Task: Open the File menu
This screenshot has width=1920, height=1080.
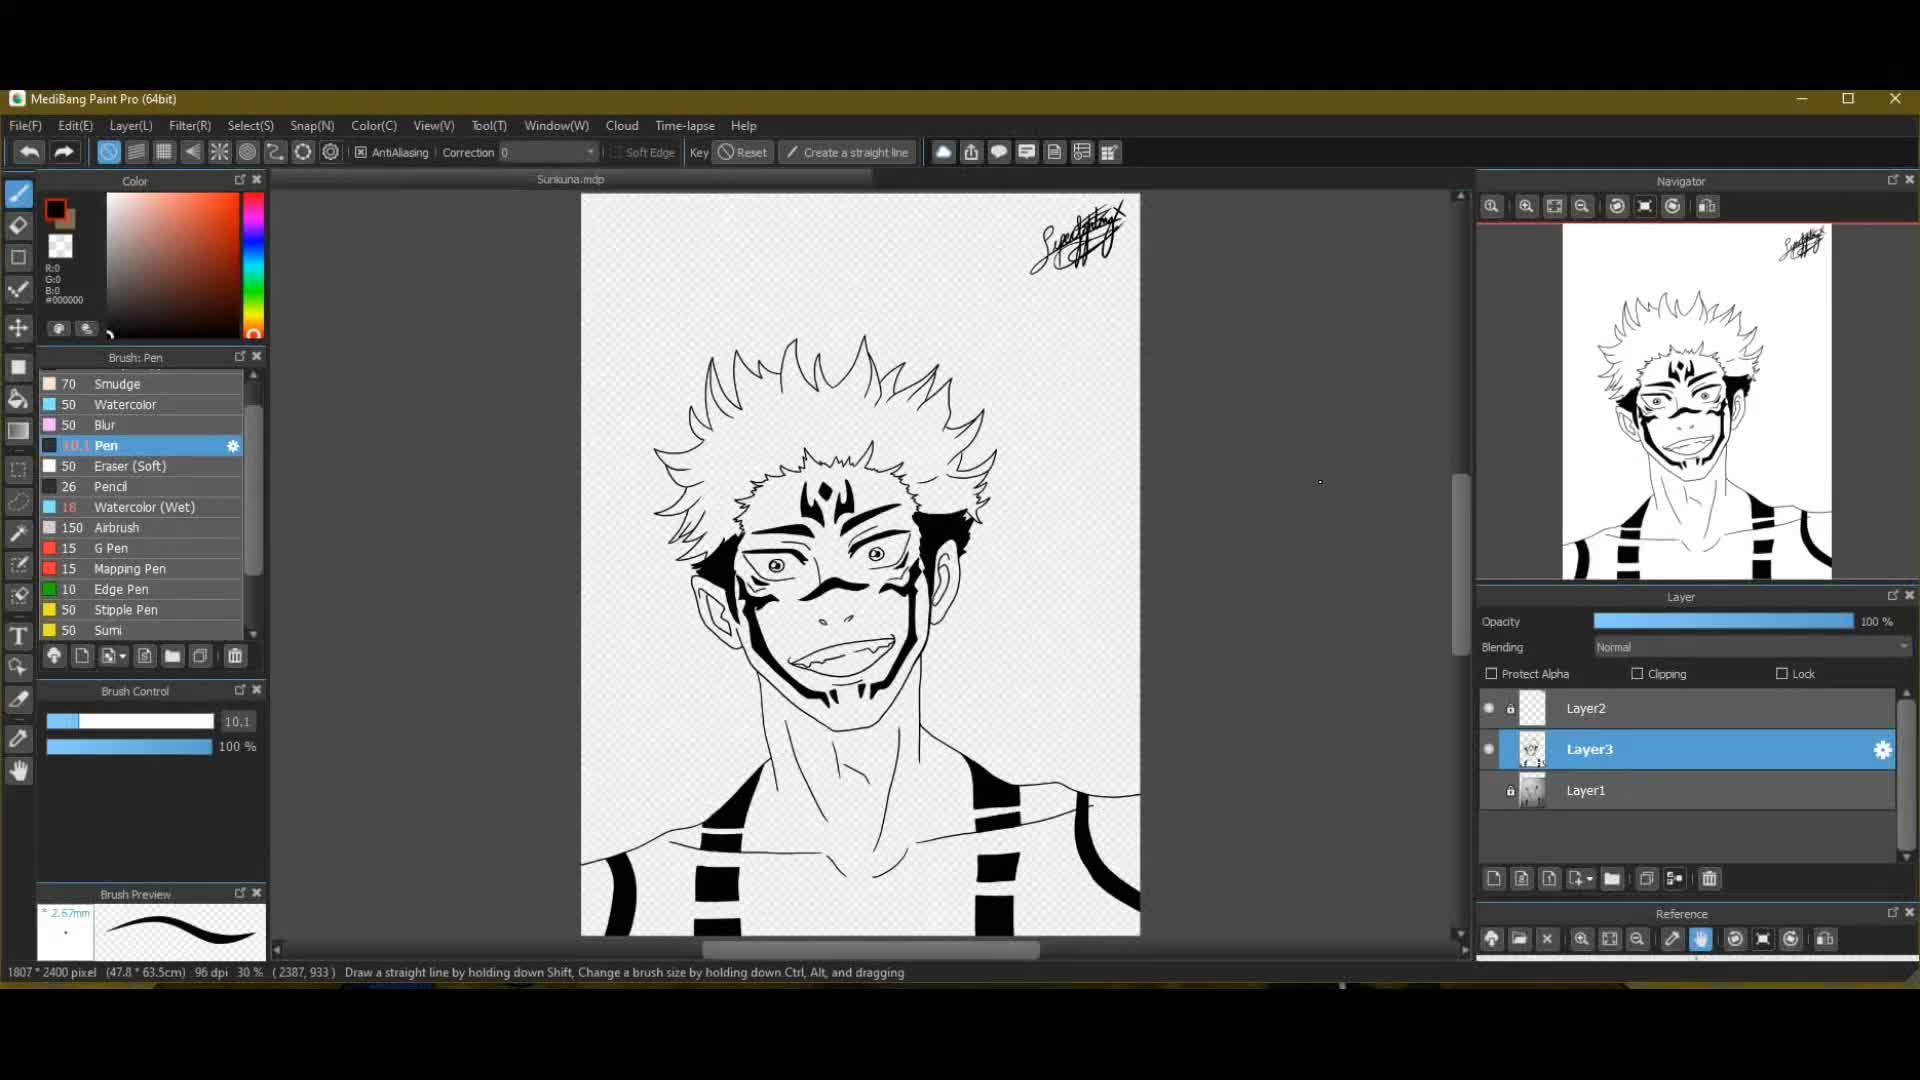Action: [x=25, y=126]
